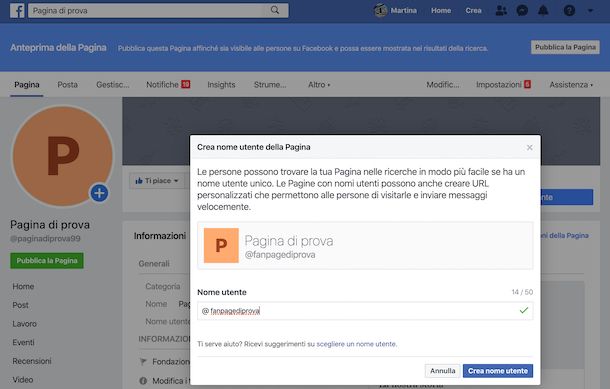Open the Strume... tab

[270, 84]
